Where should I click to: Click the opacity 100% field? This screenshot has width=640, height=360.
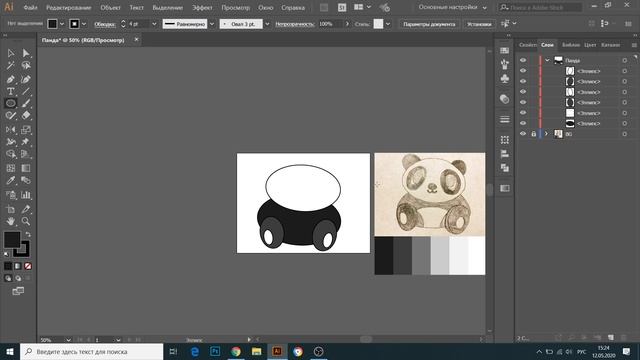click(330, 24)
